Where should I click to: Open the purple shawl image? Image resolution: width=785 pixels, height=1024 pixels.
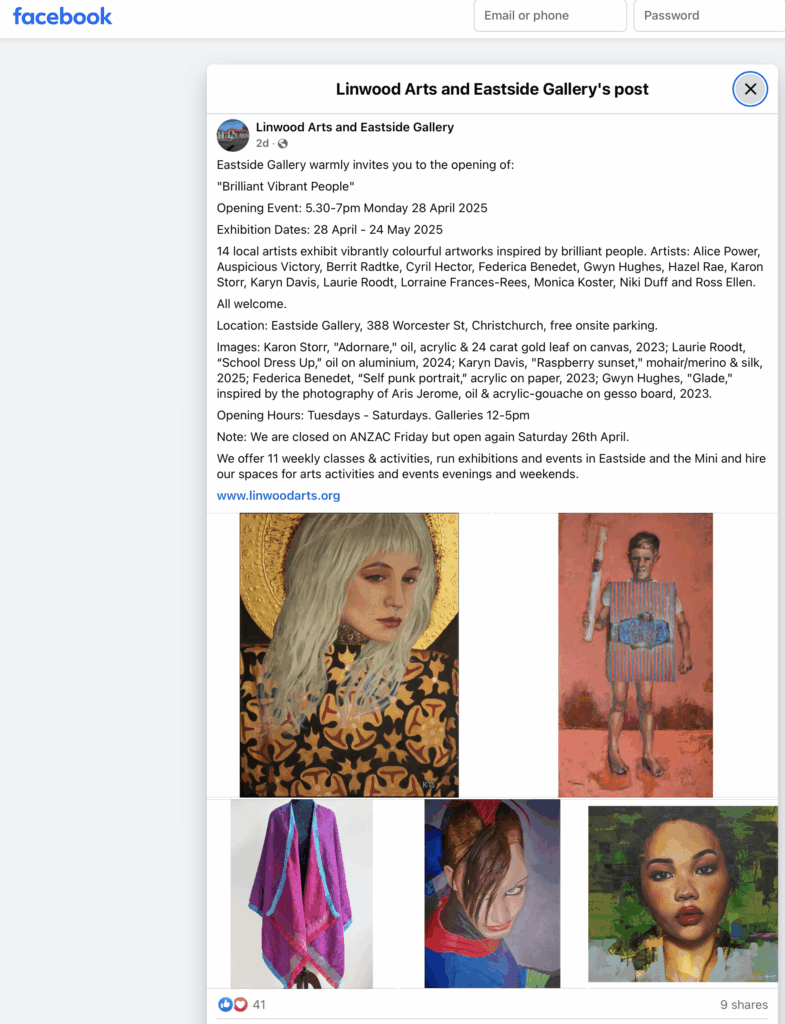point(302,894)
